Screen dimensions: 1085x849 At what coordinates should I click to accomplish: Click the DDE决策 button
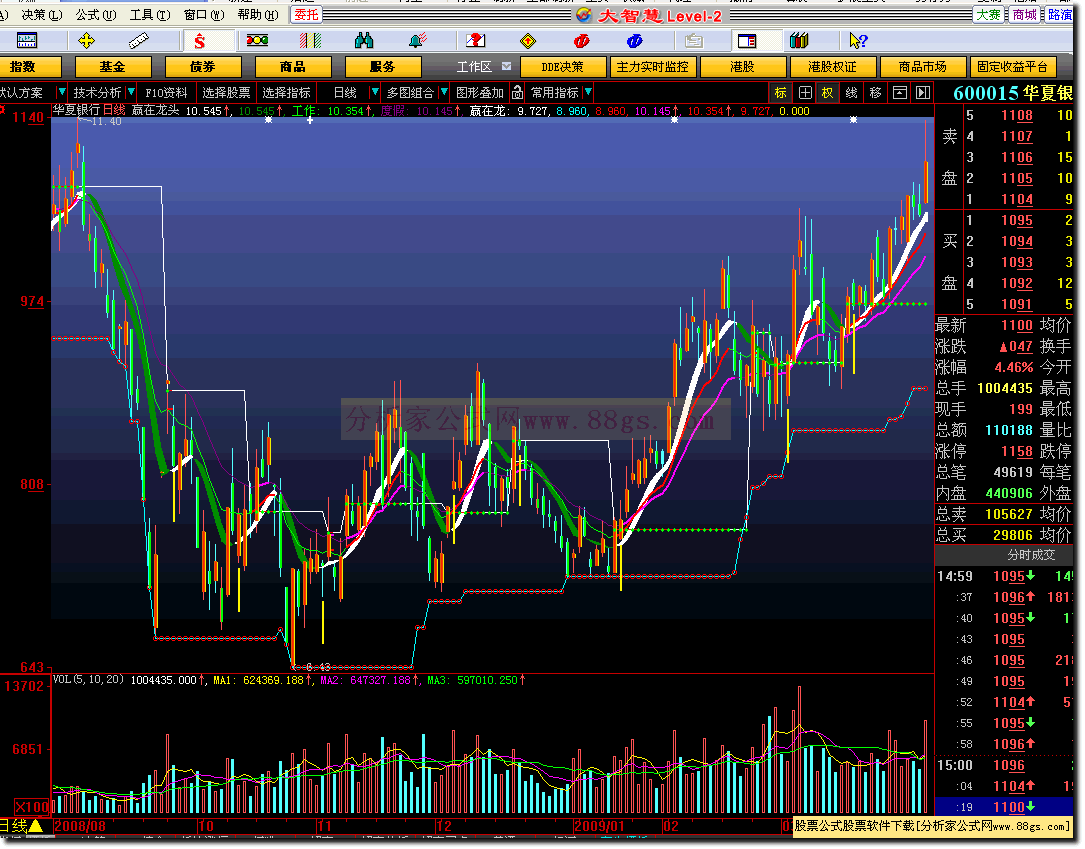563,67
